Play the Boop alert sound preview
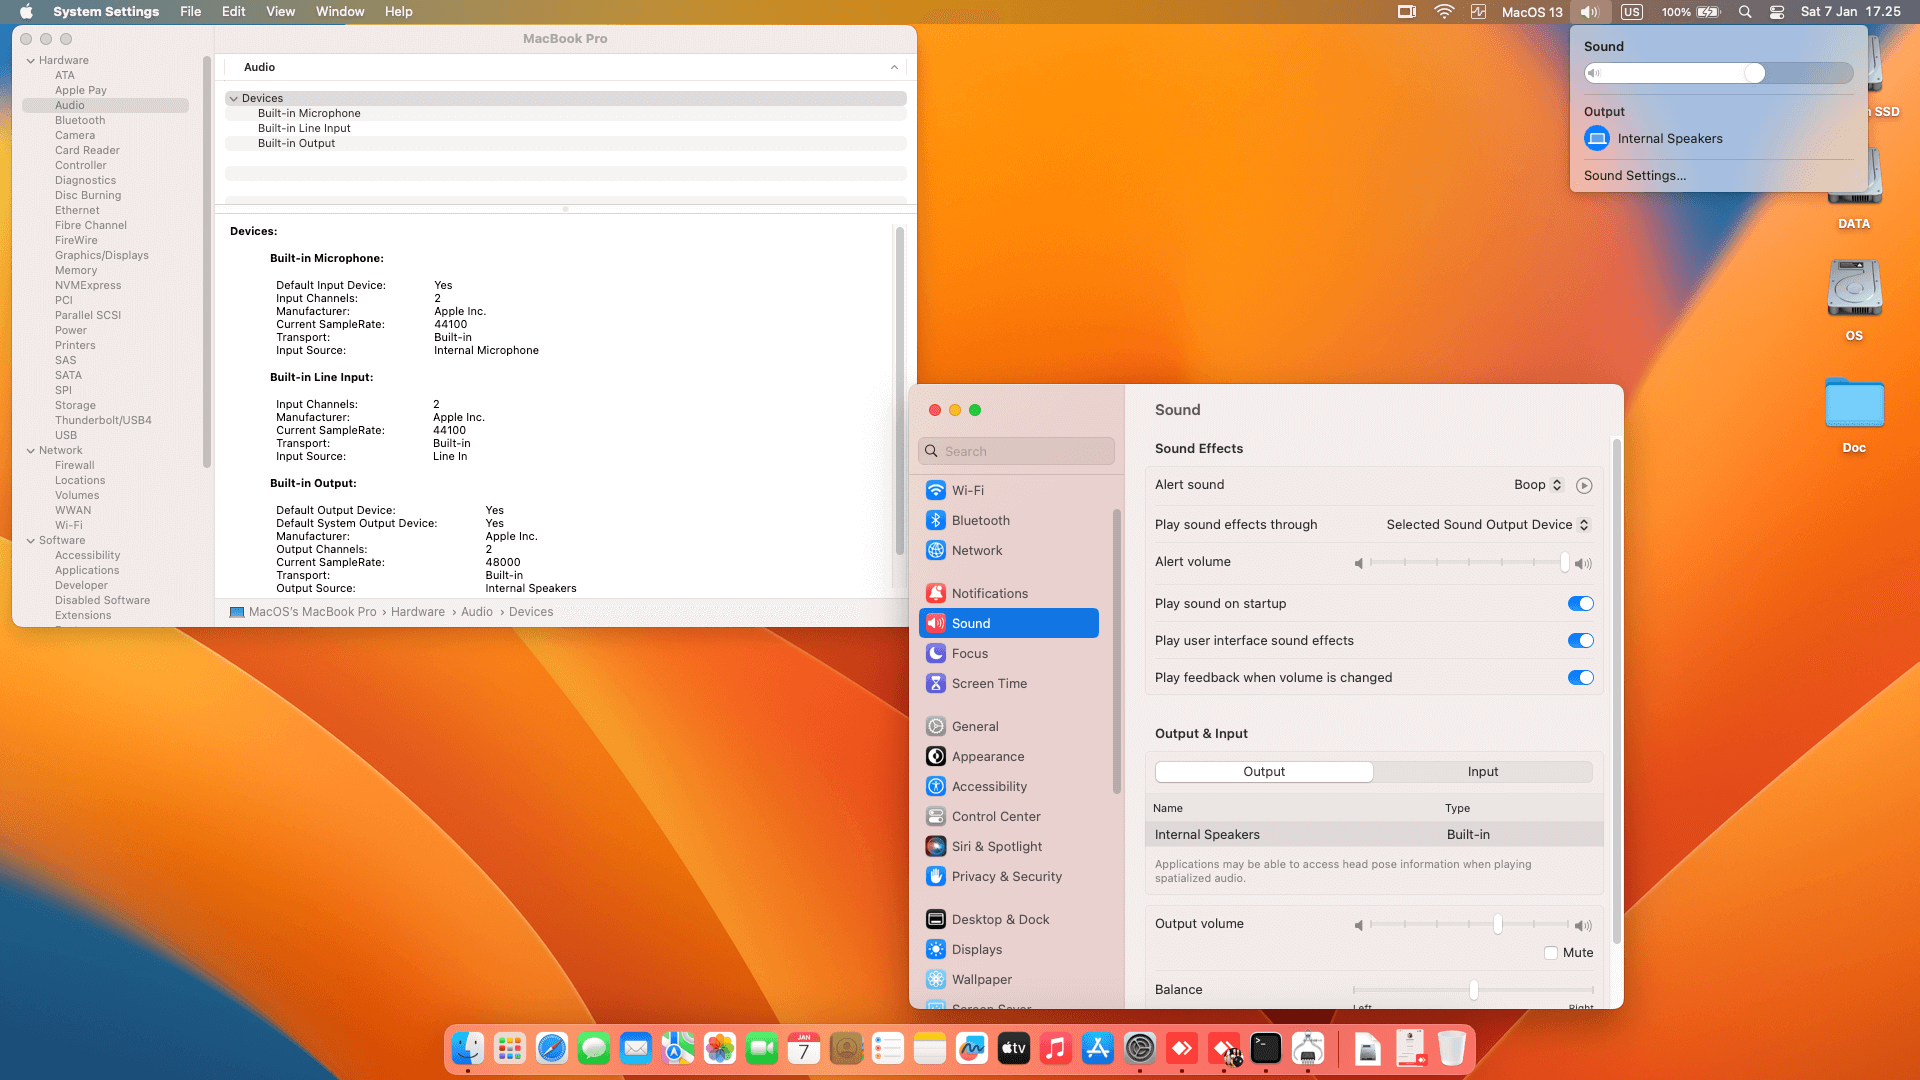This screenshot has width=1920, height=1080. click(1584, 485)
